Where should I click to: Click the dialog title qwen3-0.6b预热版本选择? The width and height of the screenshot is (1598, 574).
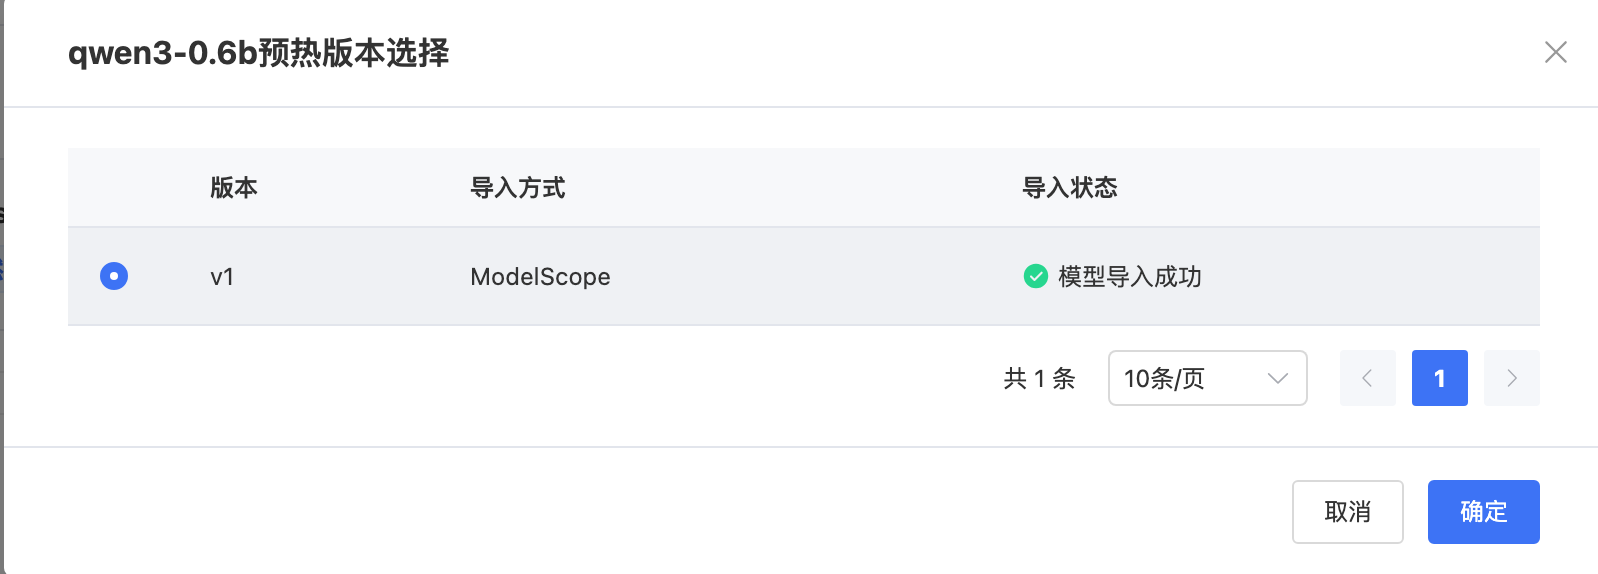click(258, 53)
